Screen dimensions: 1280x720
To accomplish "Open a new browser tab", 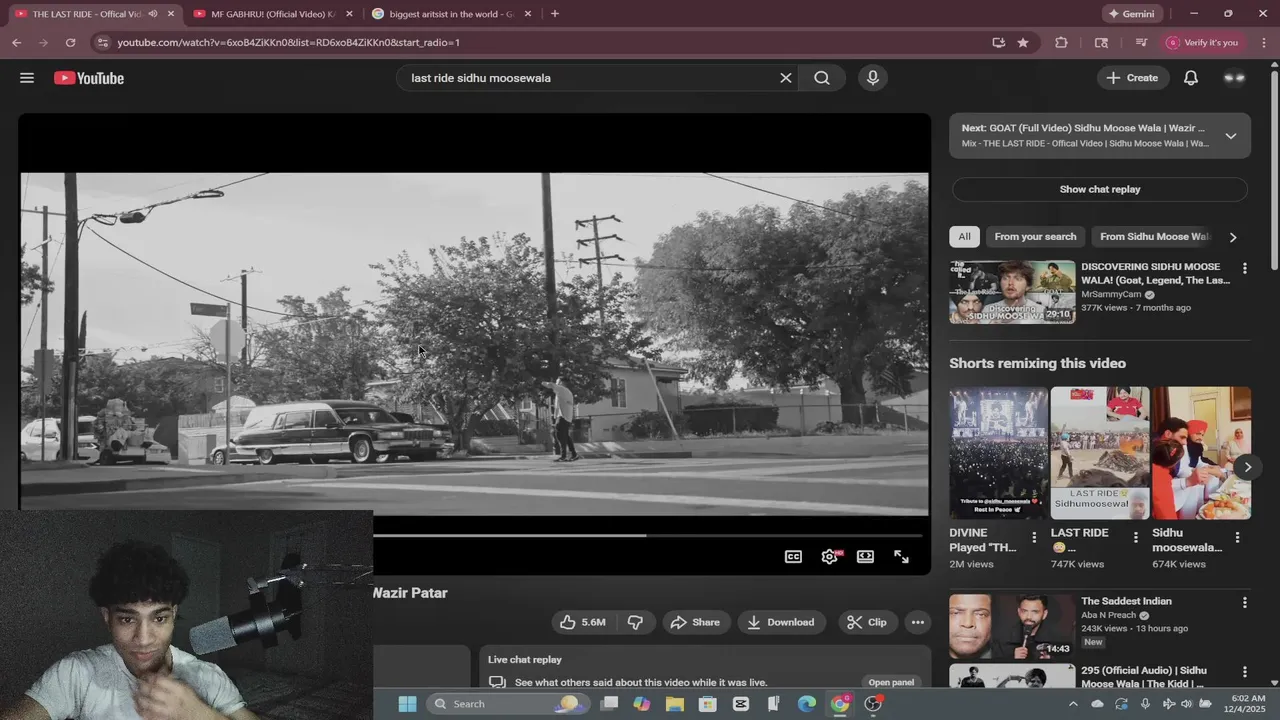I will tap(555, 14).
